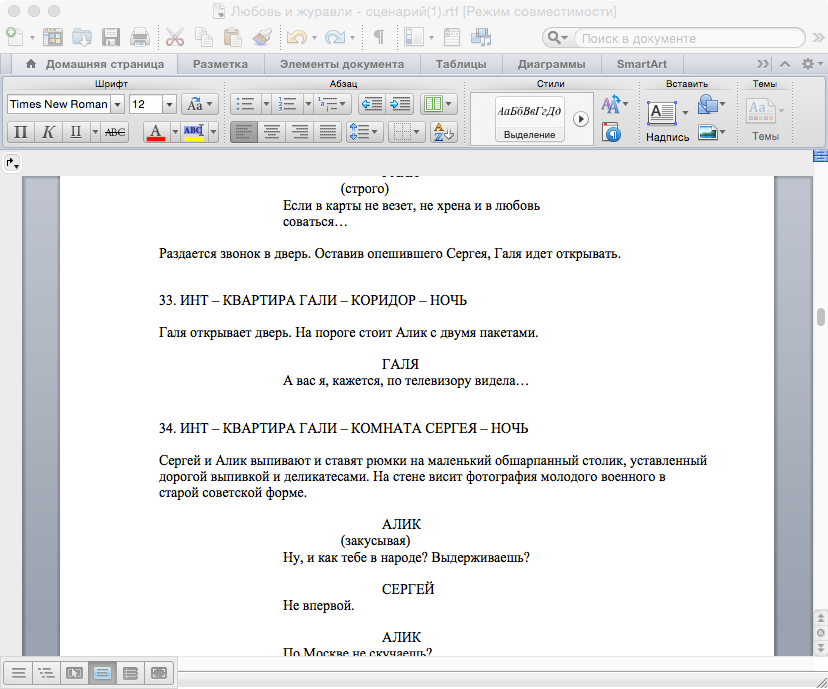The height and width of the screenshot is (689, 828).
Task: Click the Print icon in toolbar
Action: coord(140,38)
